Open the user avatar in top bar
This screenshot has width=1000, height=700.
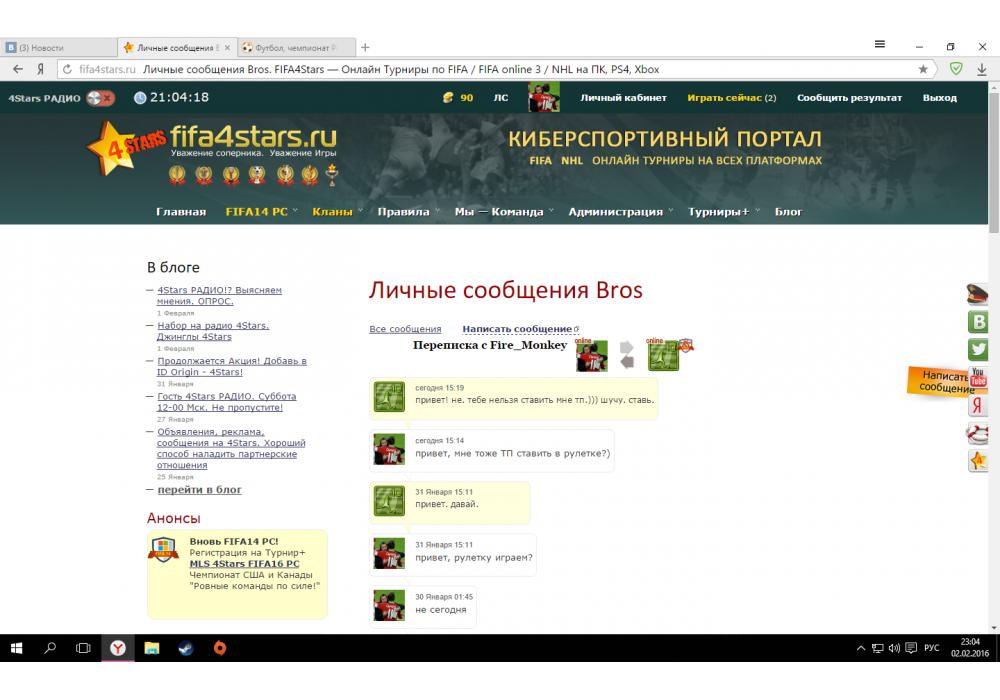[544, 97]
